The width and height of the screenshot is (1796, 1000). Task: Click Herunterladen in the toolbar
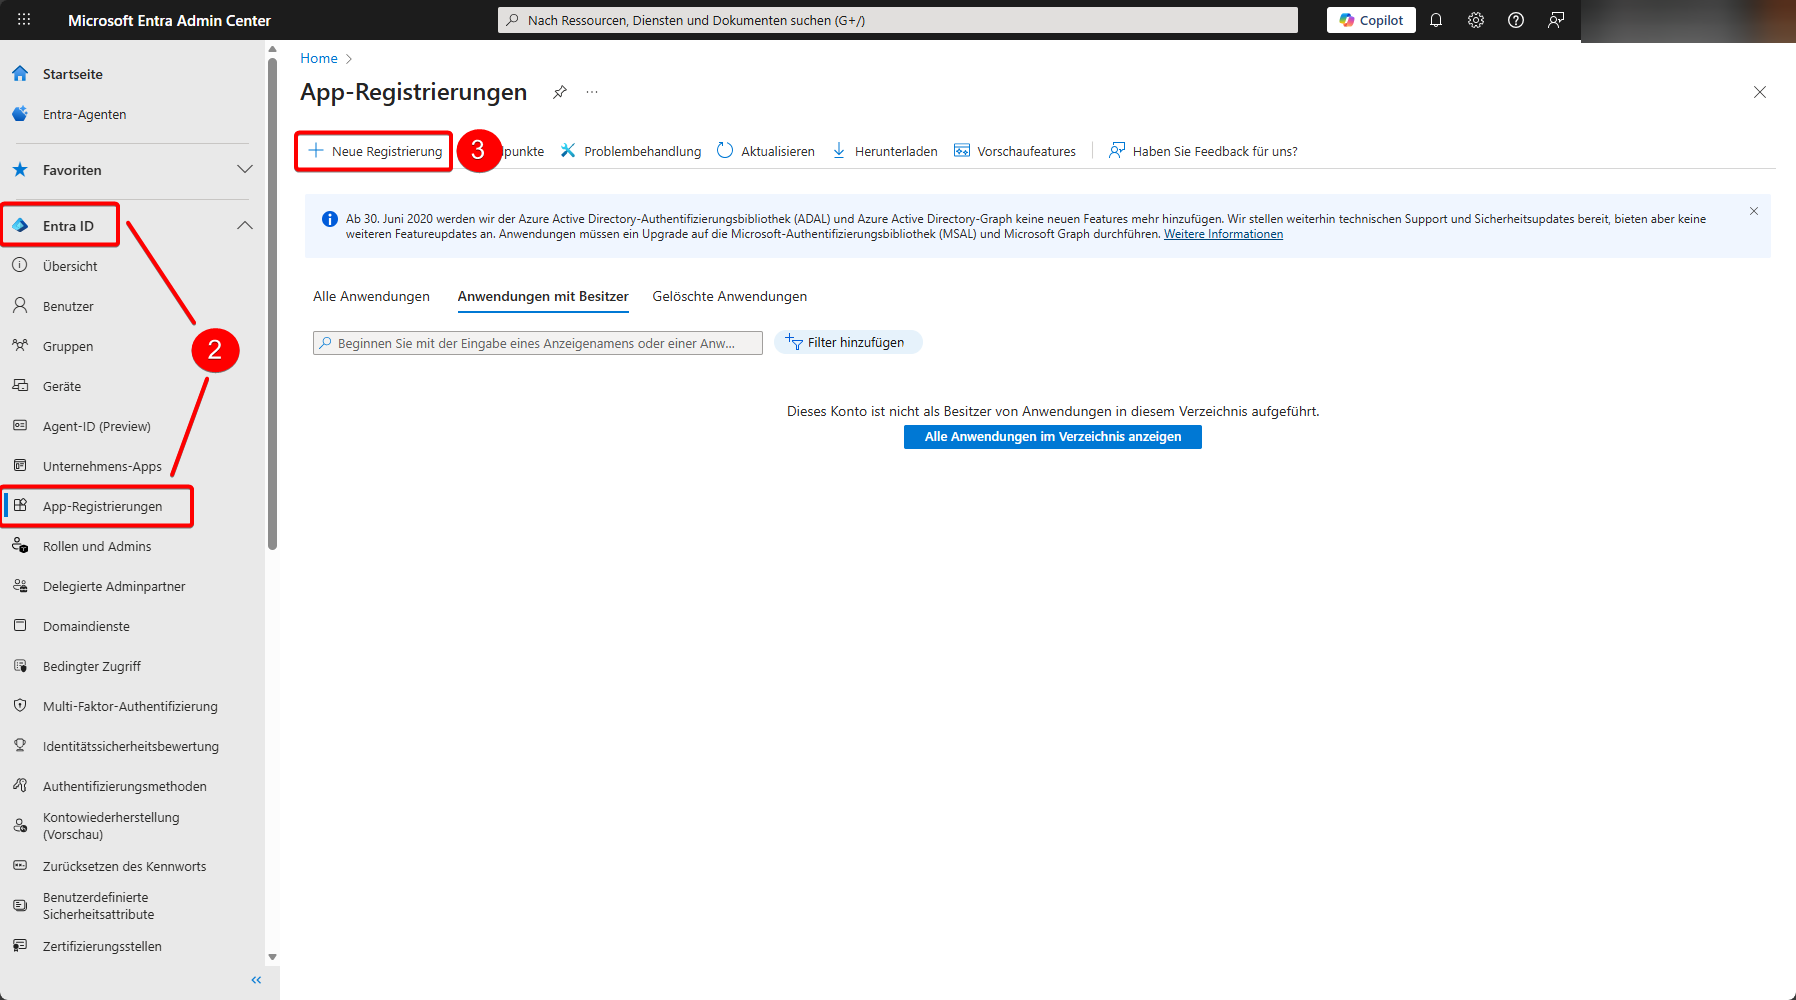coord(885,151)
